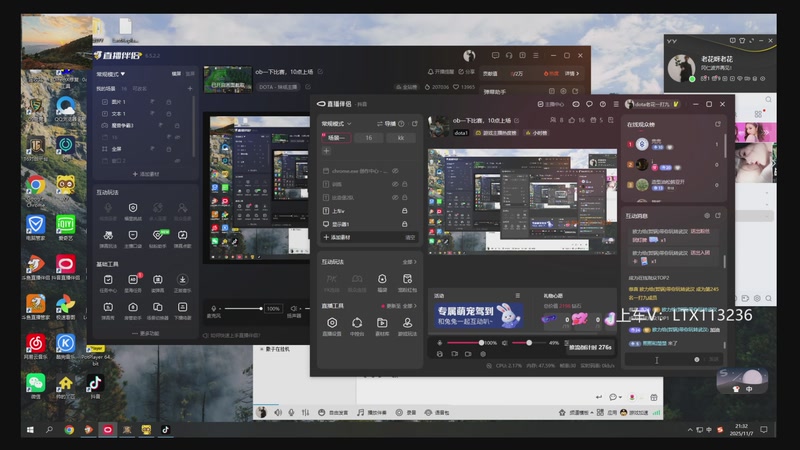
Task: Expand 全部 beside 直播工具
Action: click(409, 306)
